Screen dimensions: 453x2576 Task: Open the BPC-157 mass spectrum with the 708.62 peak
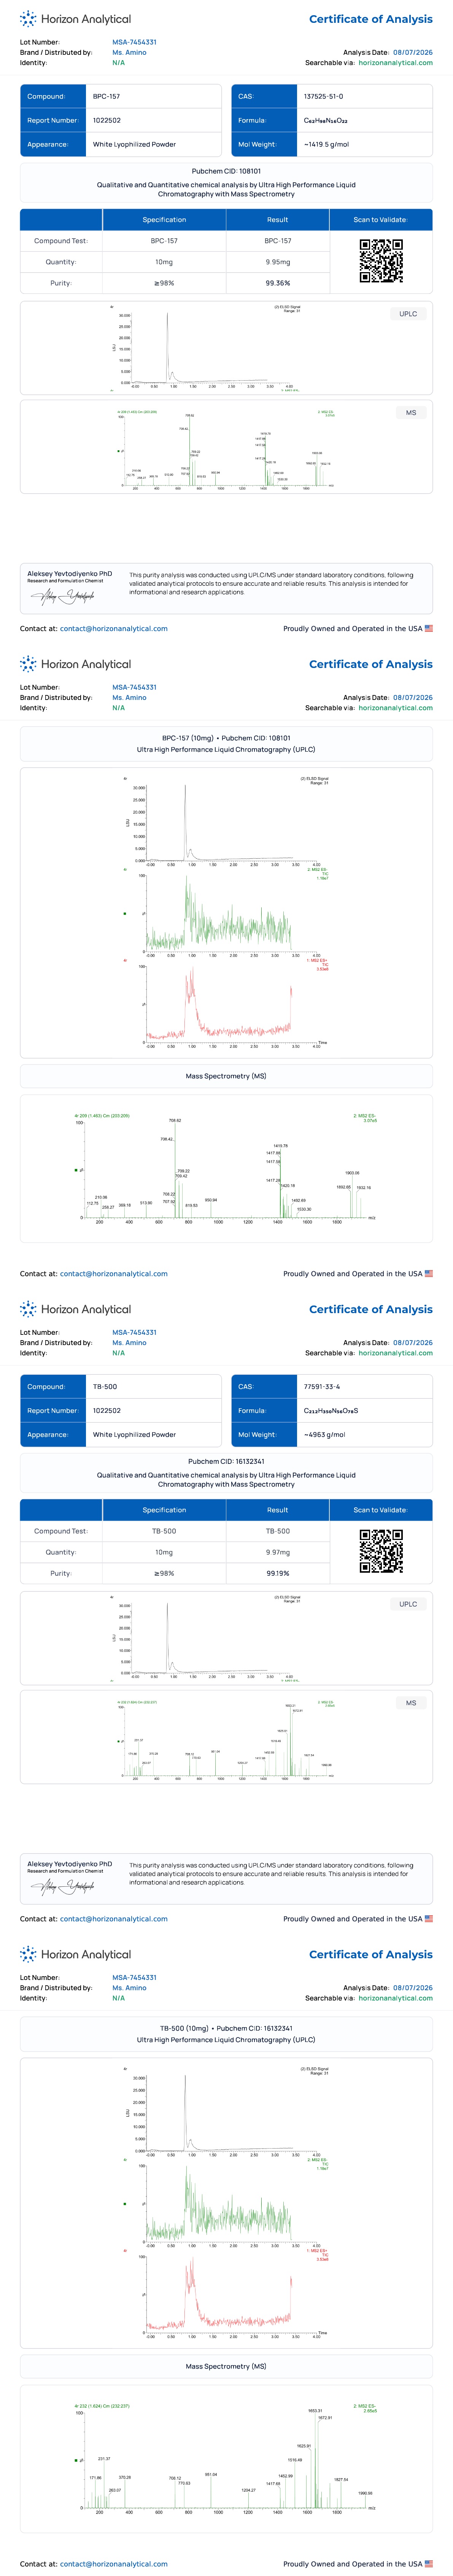[x=226, y=1168]
